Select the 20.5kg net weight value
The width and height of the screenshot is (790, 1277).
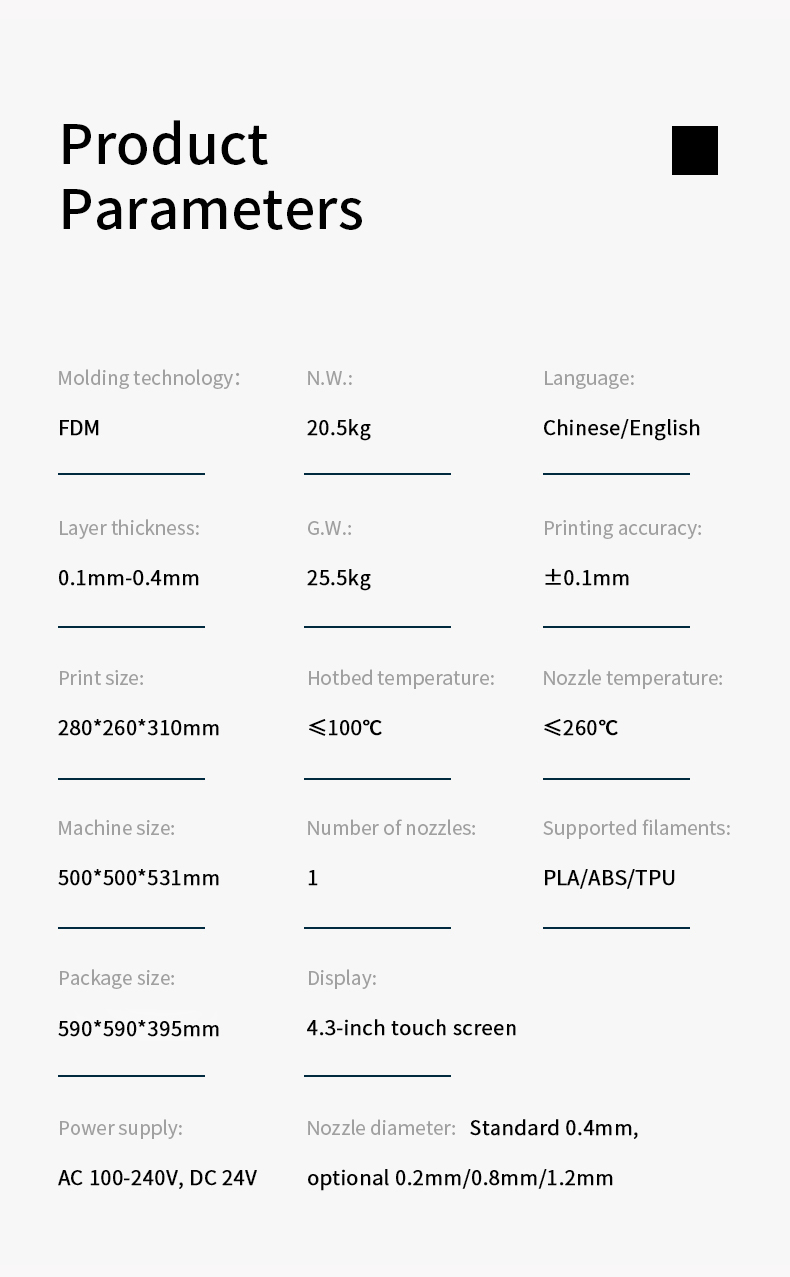pyautogui.click(x=339, y=428)
